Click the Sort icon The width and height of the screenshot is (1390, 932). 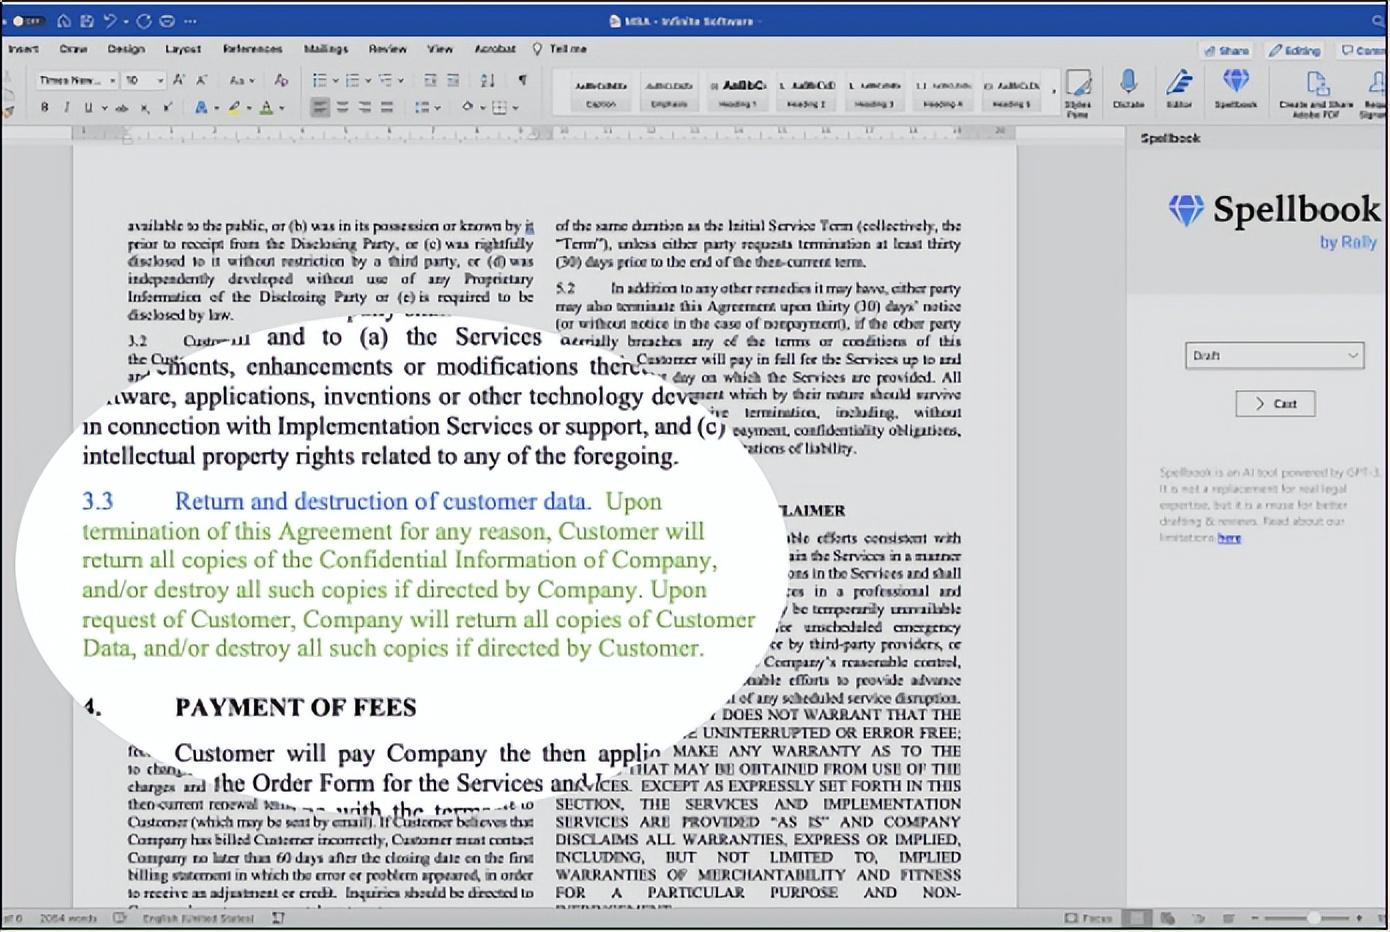(487, 80)
